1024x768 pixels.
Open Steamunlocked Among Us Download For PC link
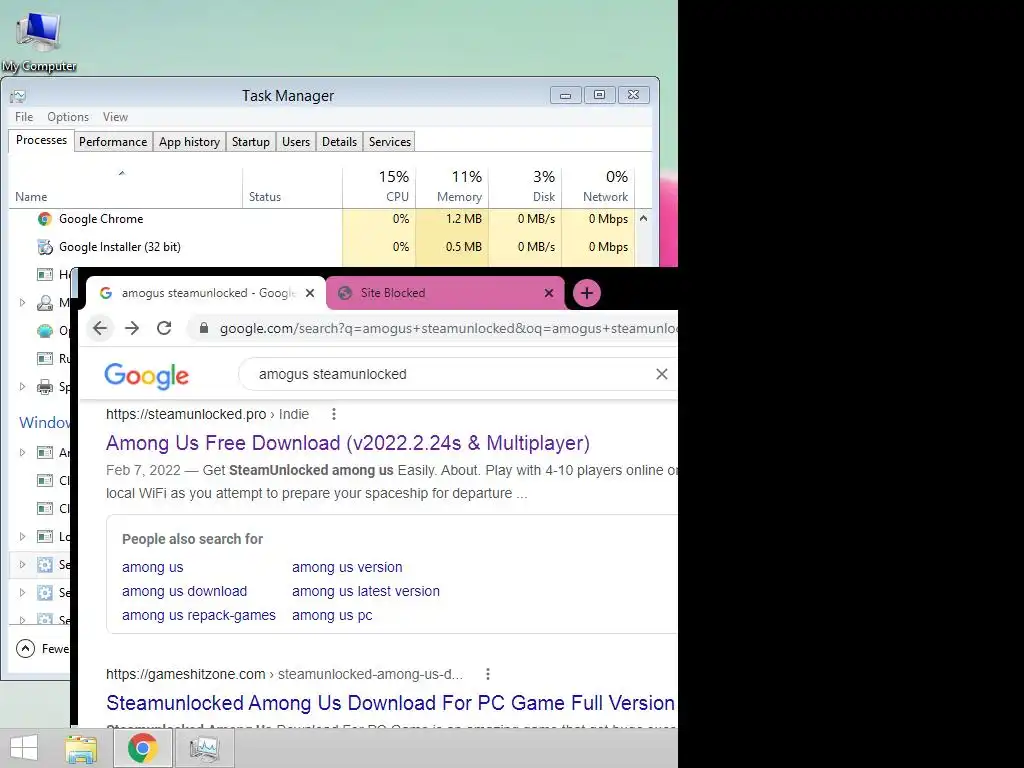[391, 703]
